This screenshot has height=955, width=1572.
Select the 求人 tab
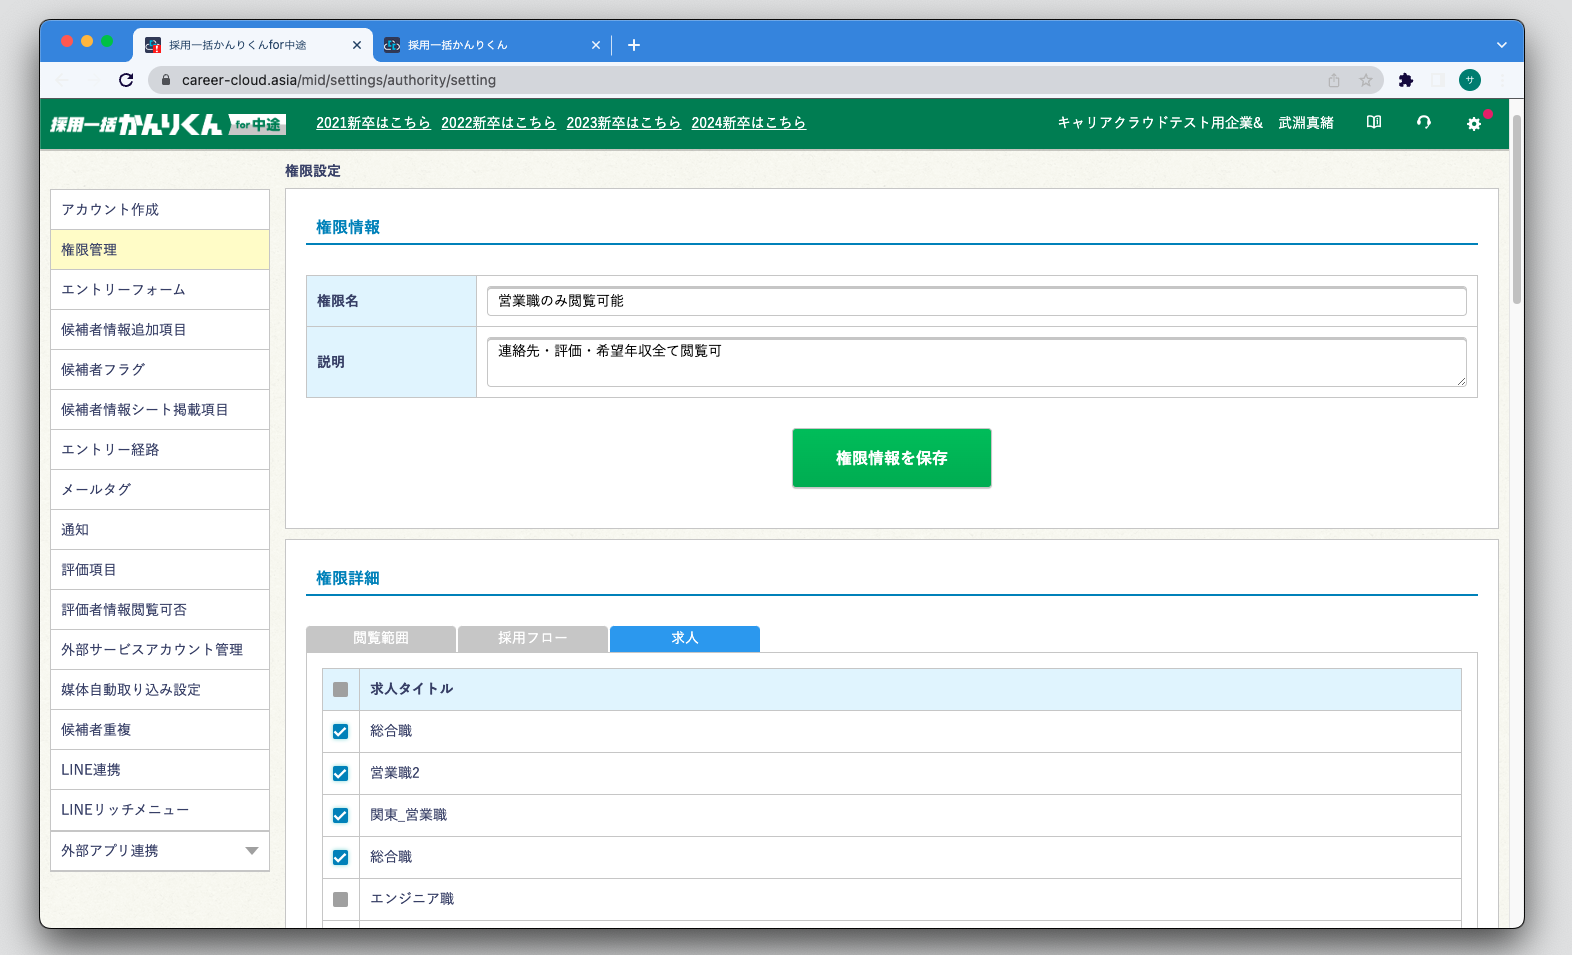685,638
